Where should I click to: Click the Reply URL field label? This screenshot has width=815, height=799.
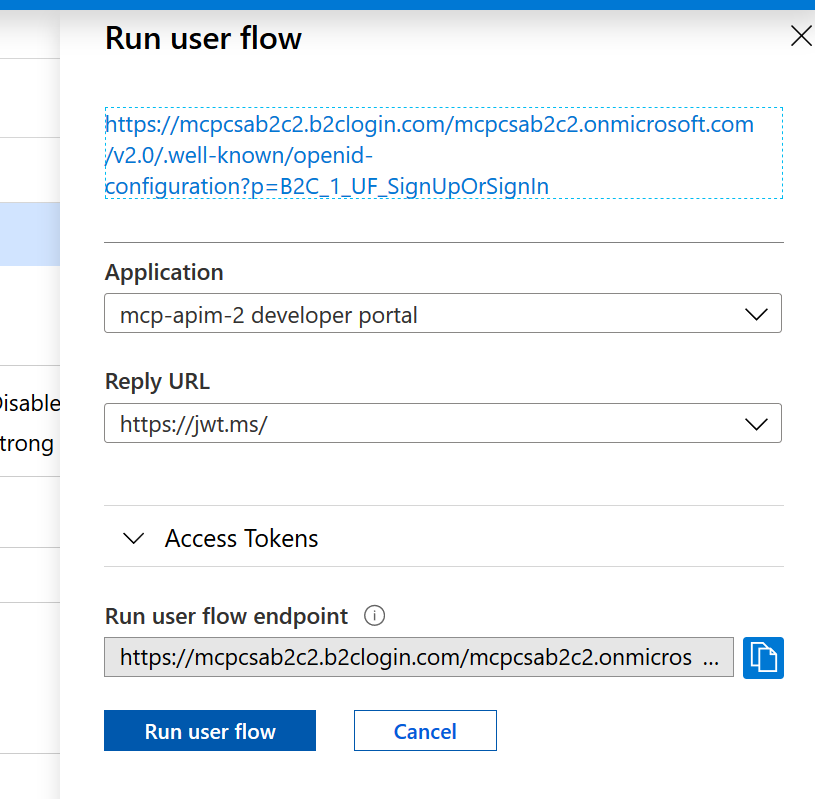tap(157, 381)
